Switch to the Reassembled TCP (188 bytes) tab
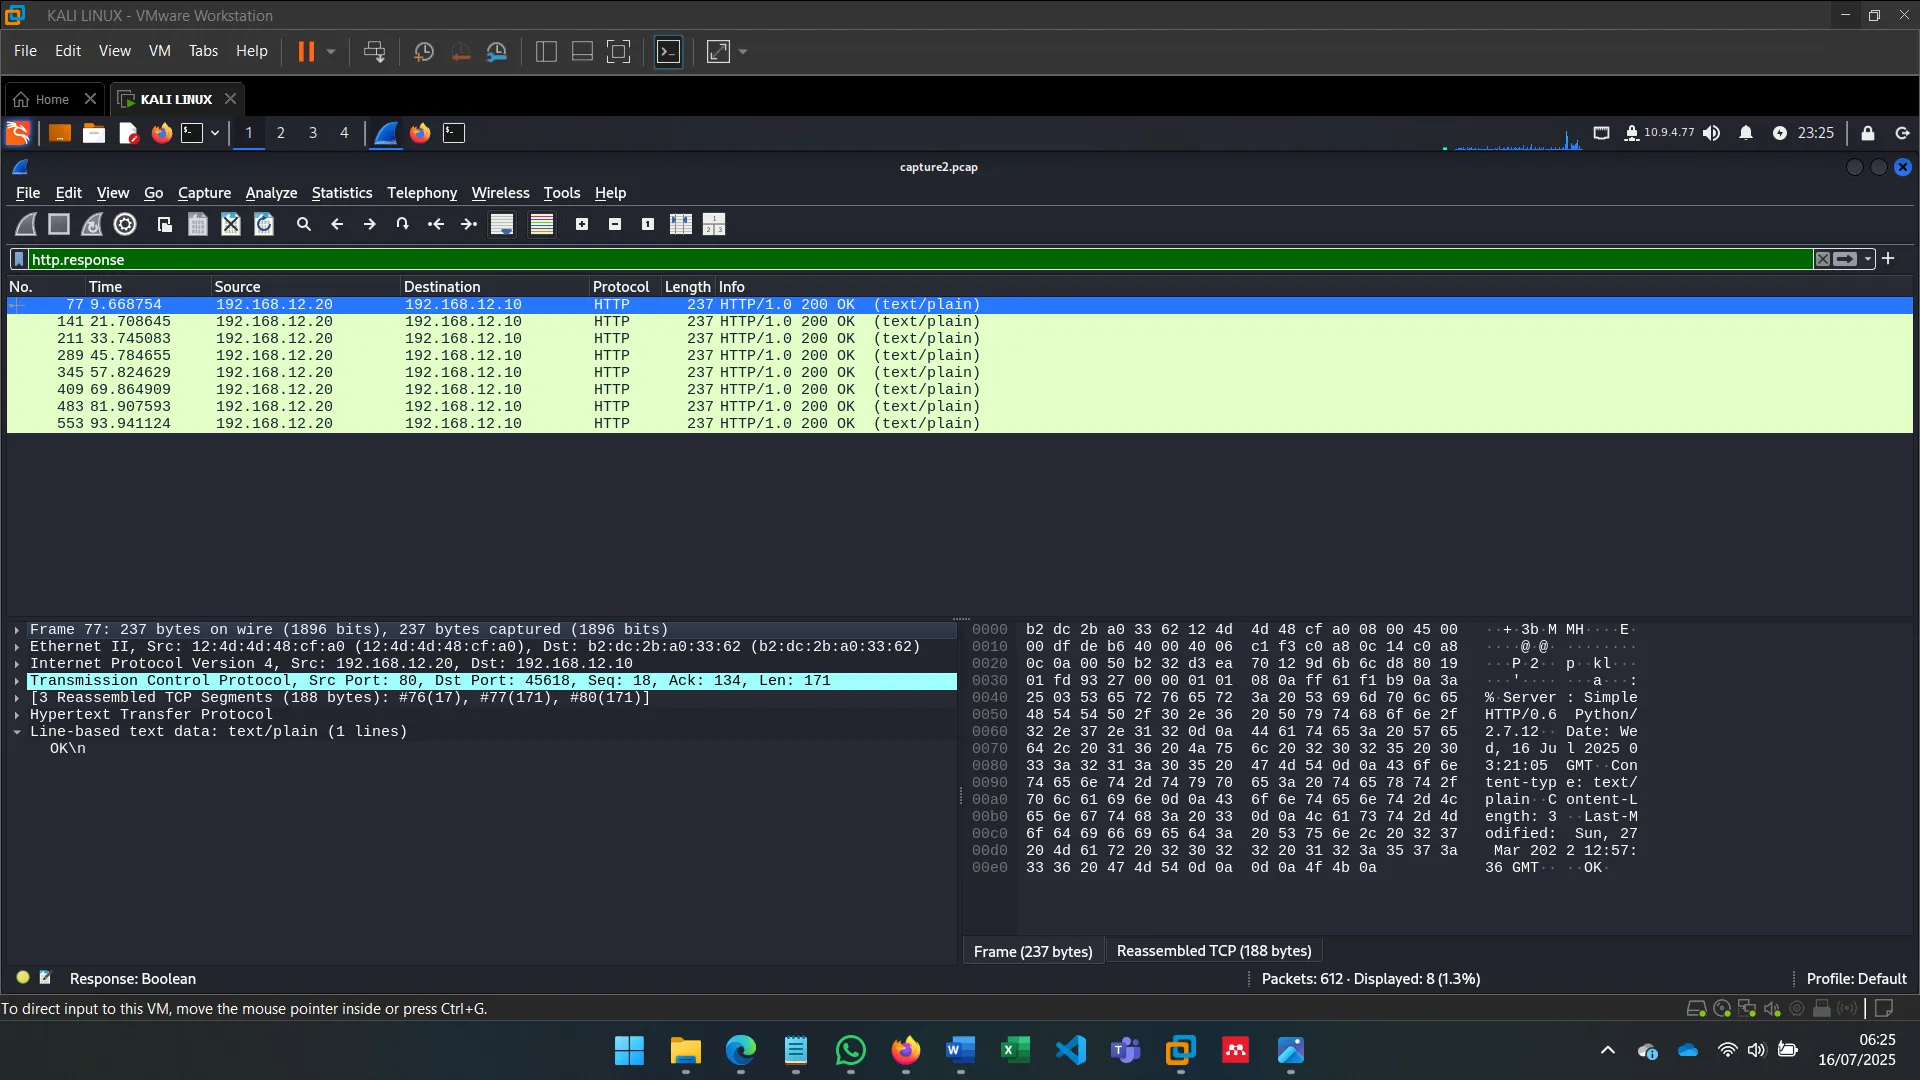Screen dimensions: 1920x1080 pos(1213,951)
